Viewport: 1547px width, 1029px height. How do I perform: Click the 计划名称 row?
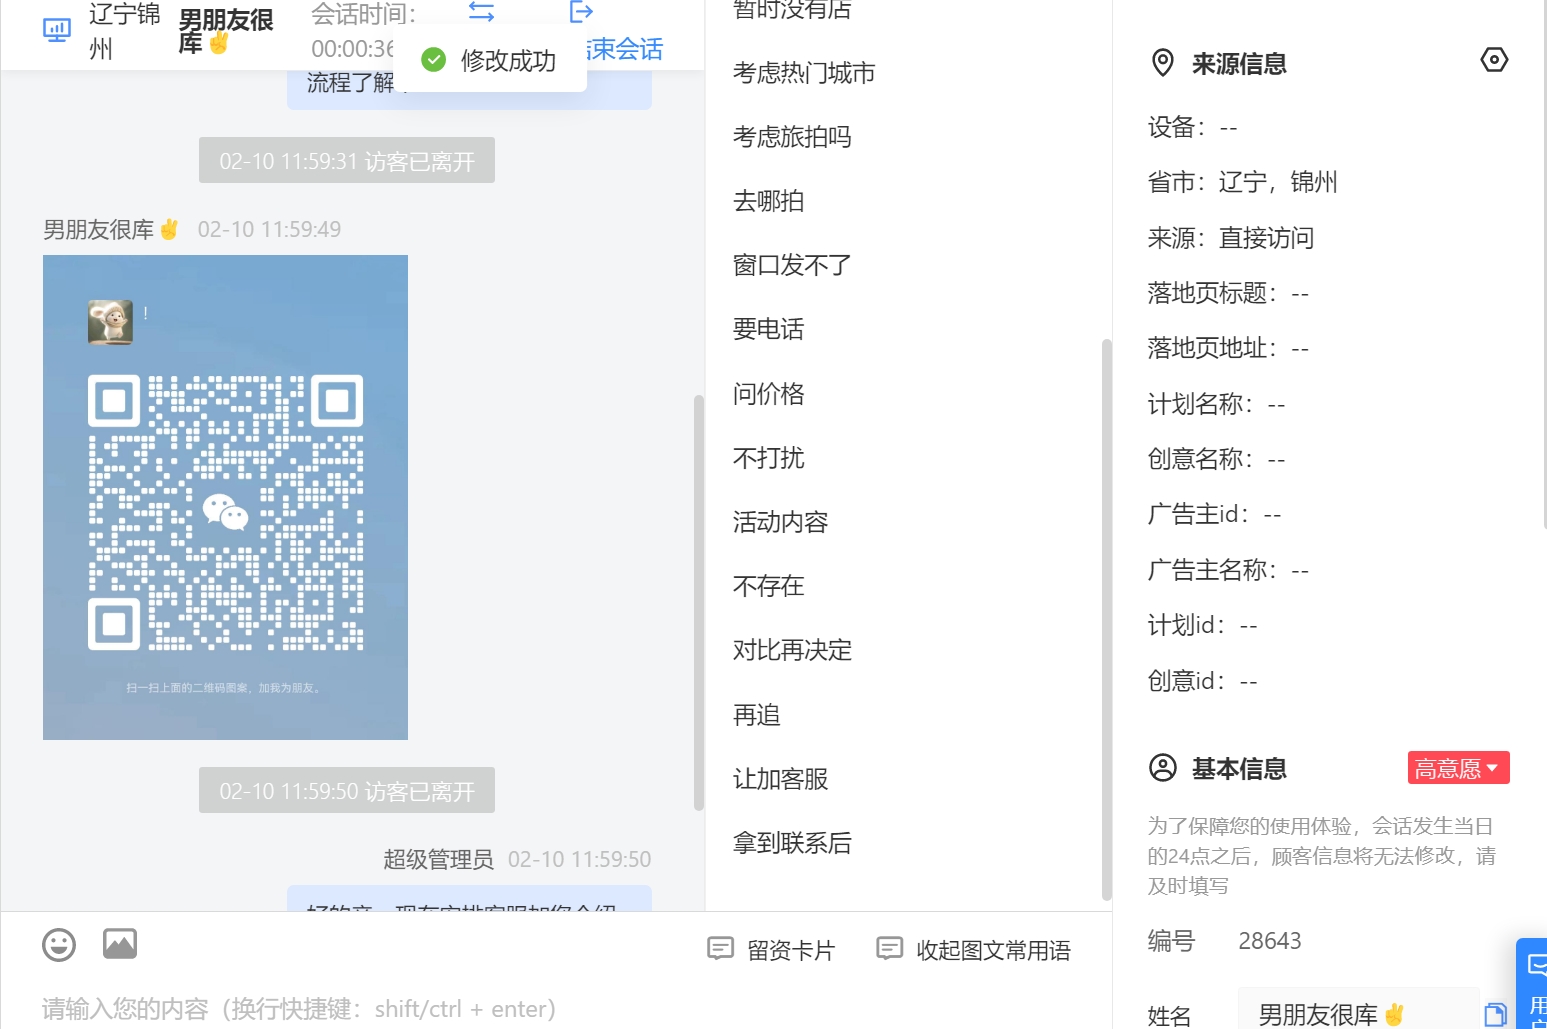click(x=1216, y=404)
